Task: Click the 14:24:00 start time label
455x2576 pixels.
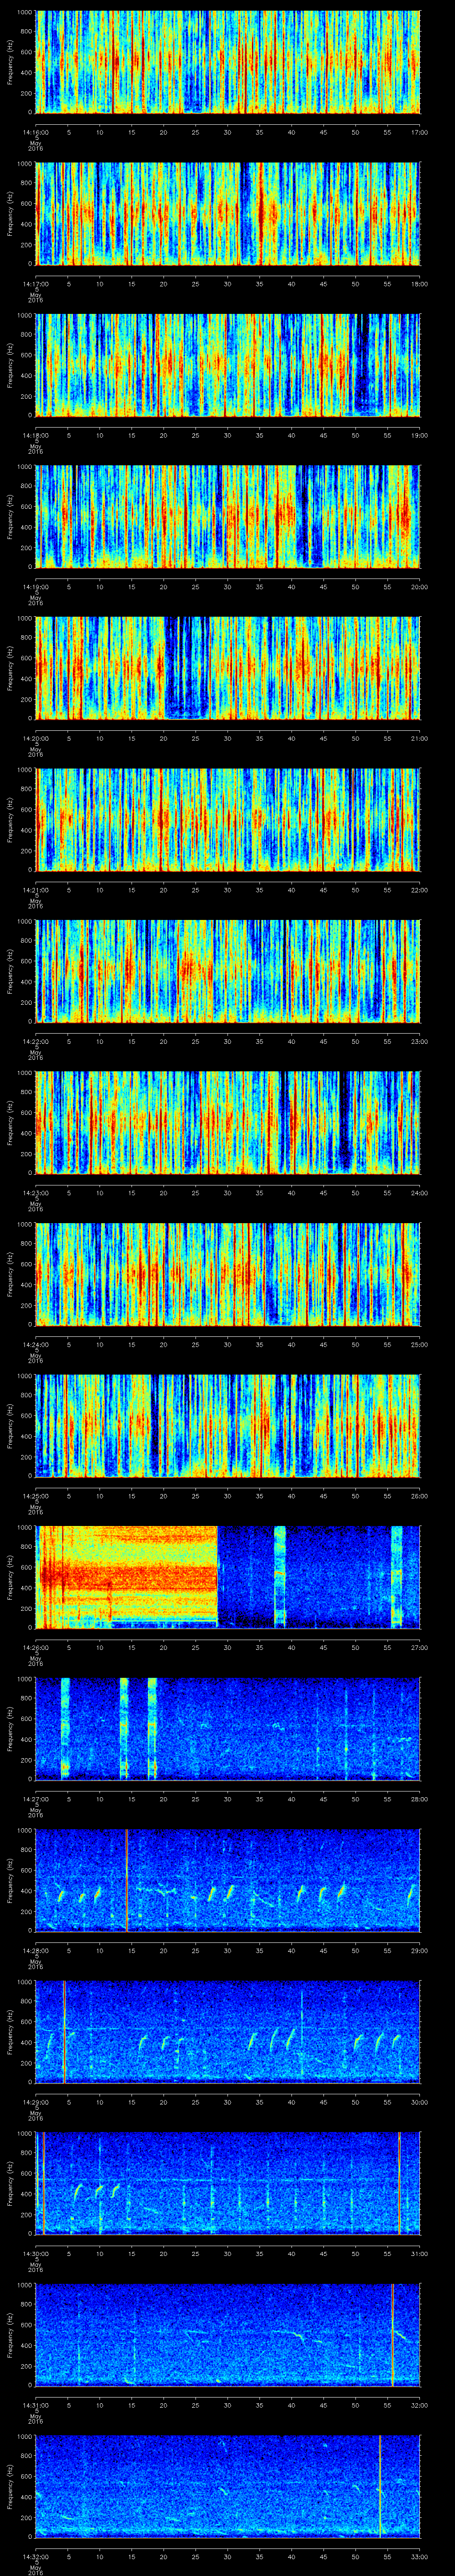Action: click(36, 1344)
